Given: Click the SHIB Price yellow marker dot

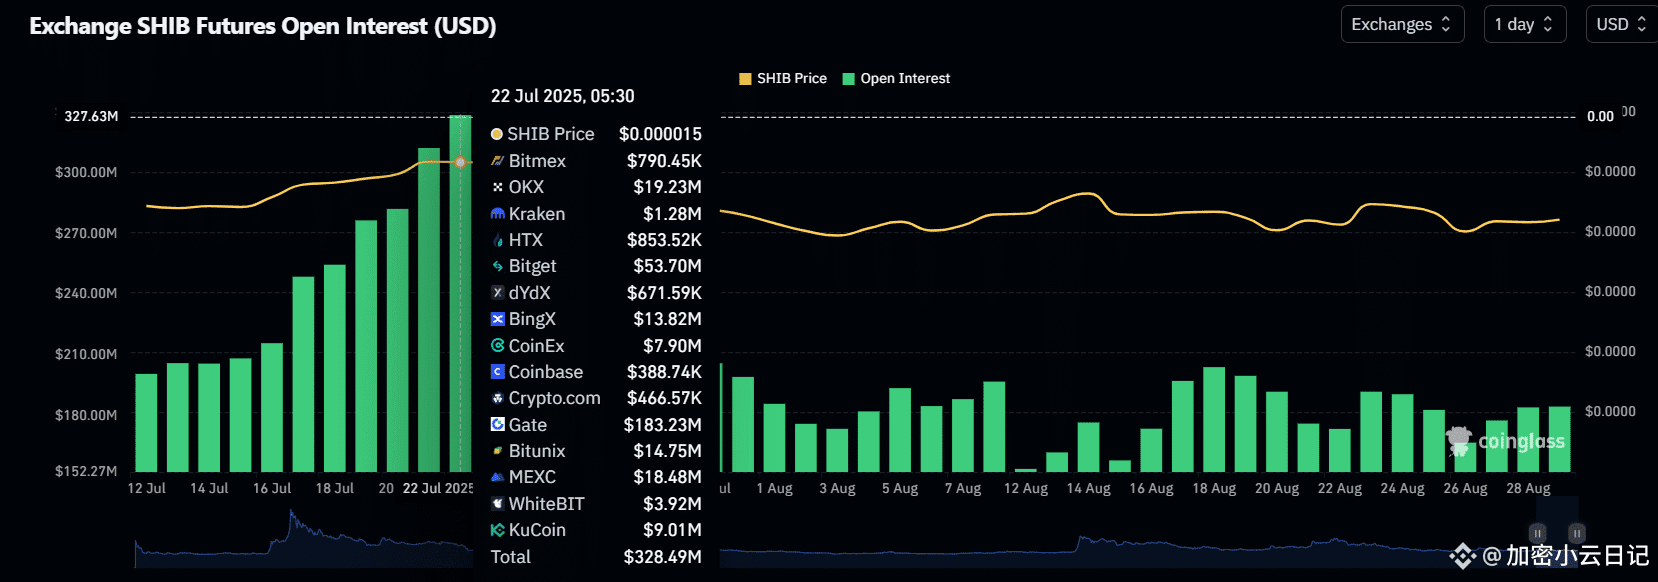Looking at the screenshot, I should [x=460, y=162].
